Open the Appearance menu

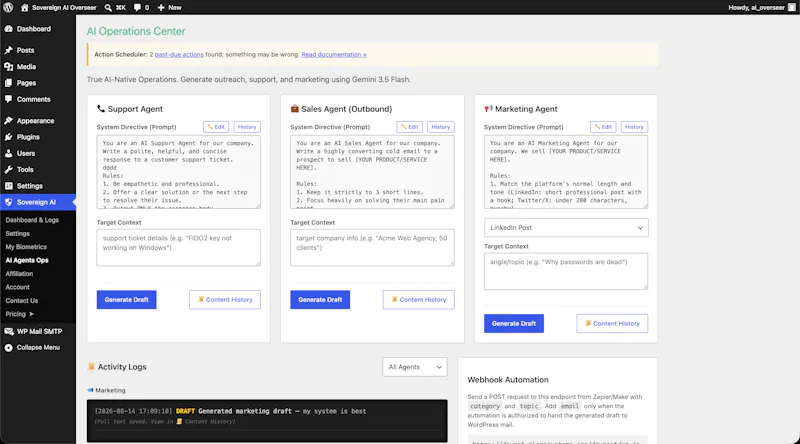coord(38,120)
